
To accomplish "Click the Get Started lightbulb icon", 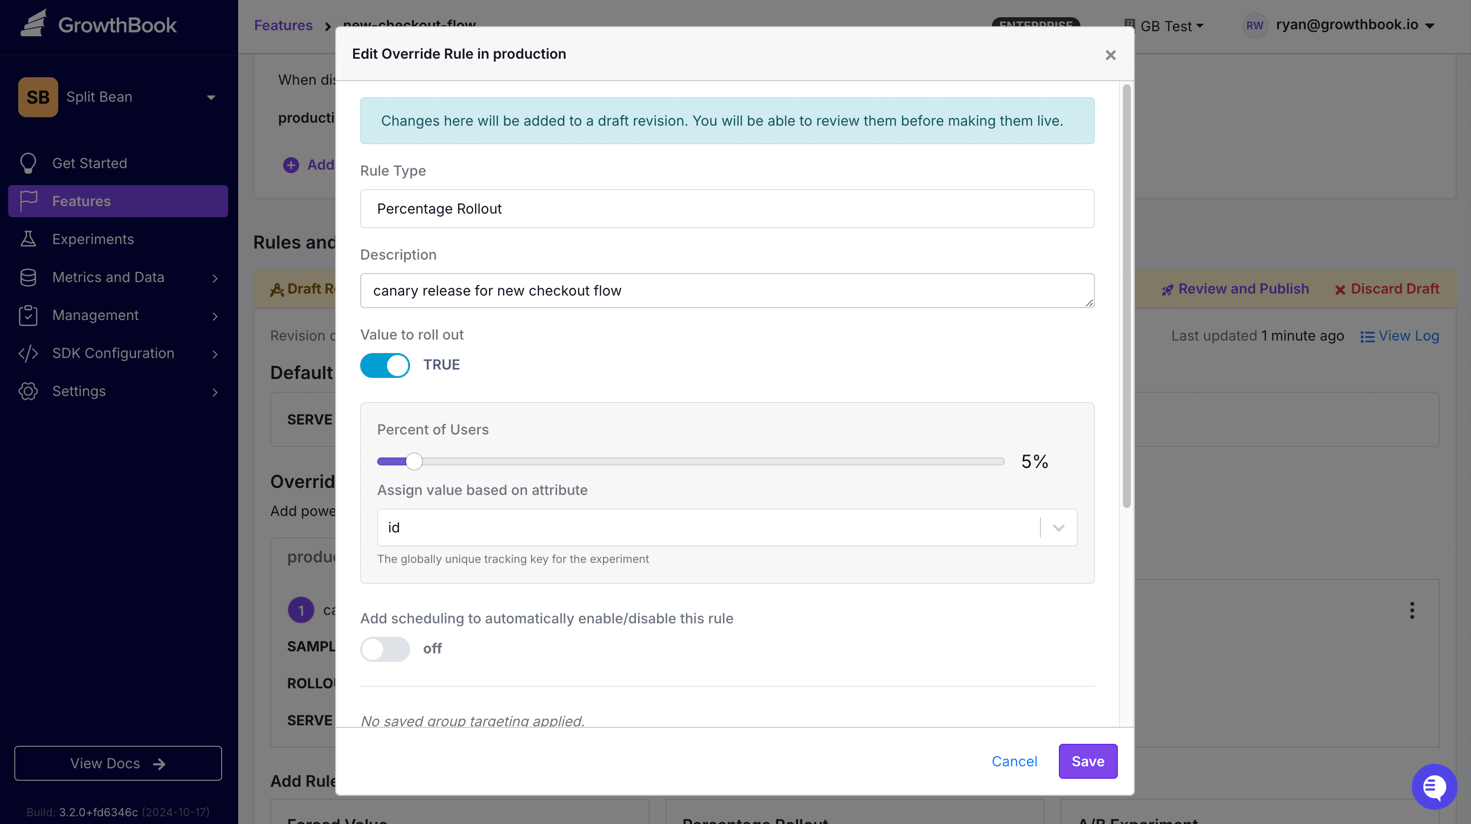I will (28, 163).
